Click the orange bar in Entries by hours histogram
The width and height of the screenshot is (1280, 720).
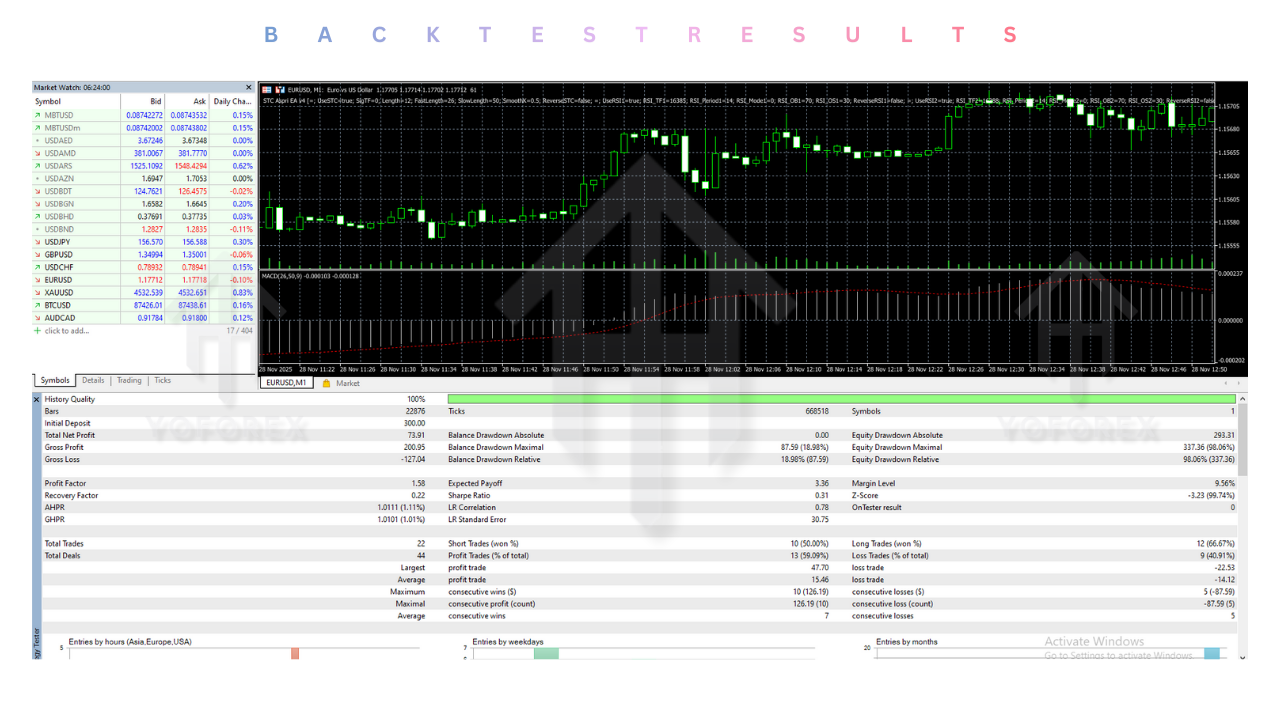point(295,652)
